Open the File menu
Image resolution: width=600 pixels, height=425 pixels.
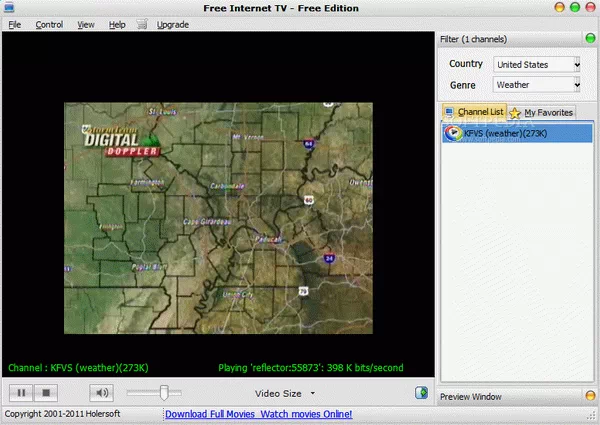click(x=14, y=24)
